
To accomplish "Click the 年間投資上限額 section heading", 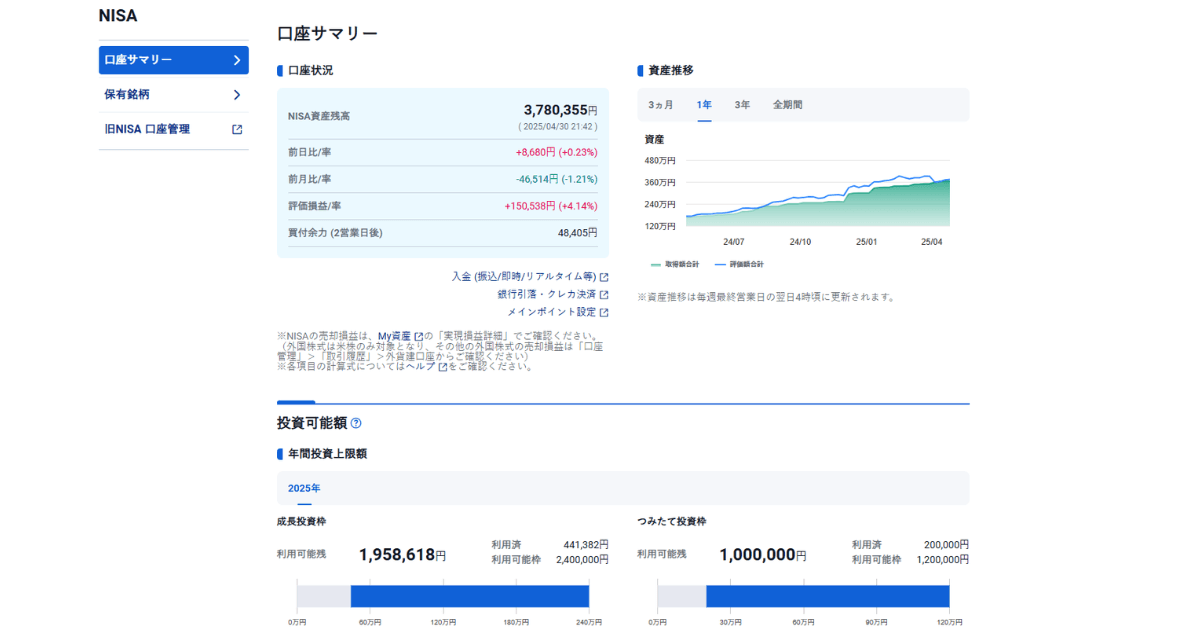I will coord(327,454).
